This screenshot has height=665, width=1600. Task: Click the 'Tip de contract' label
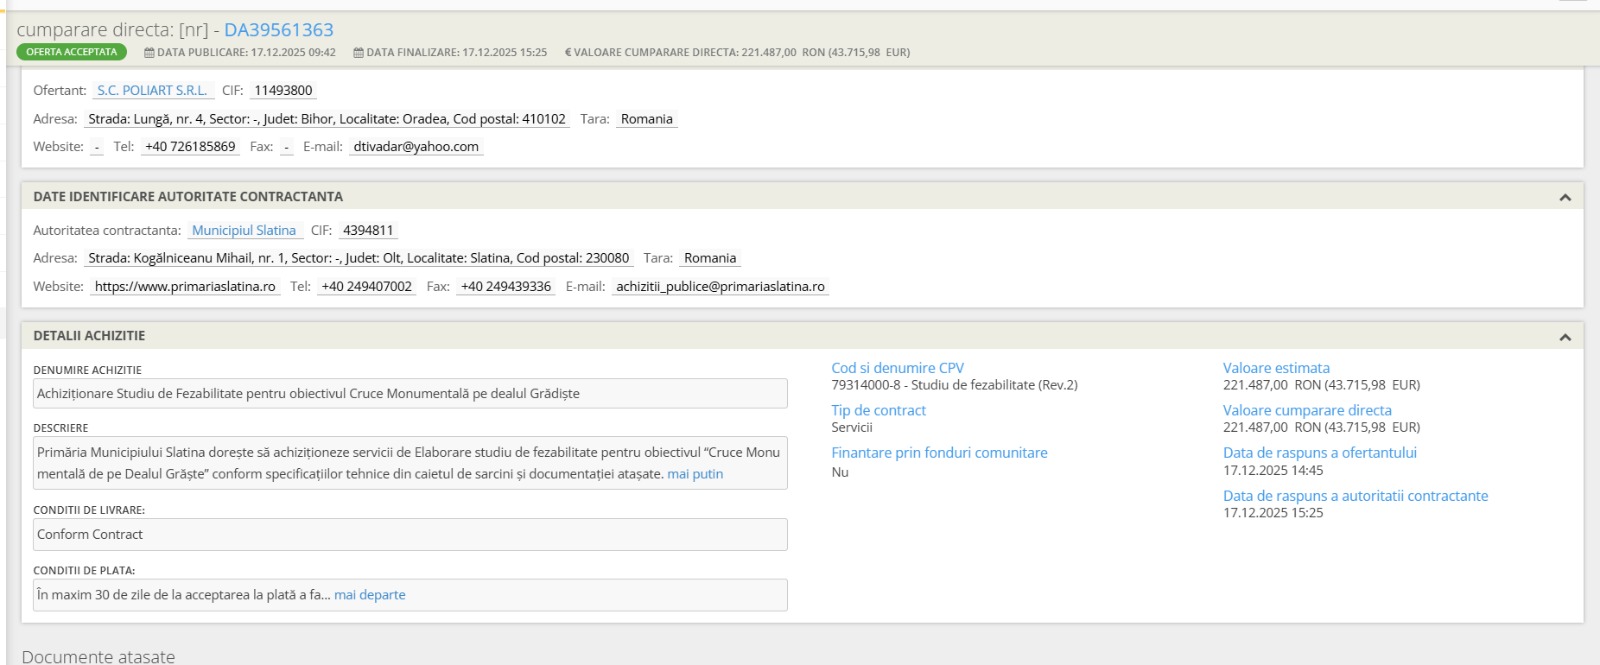point(878,410)
